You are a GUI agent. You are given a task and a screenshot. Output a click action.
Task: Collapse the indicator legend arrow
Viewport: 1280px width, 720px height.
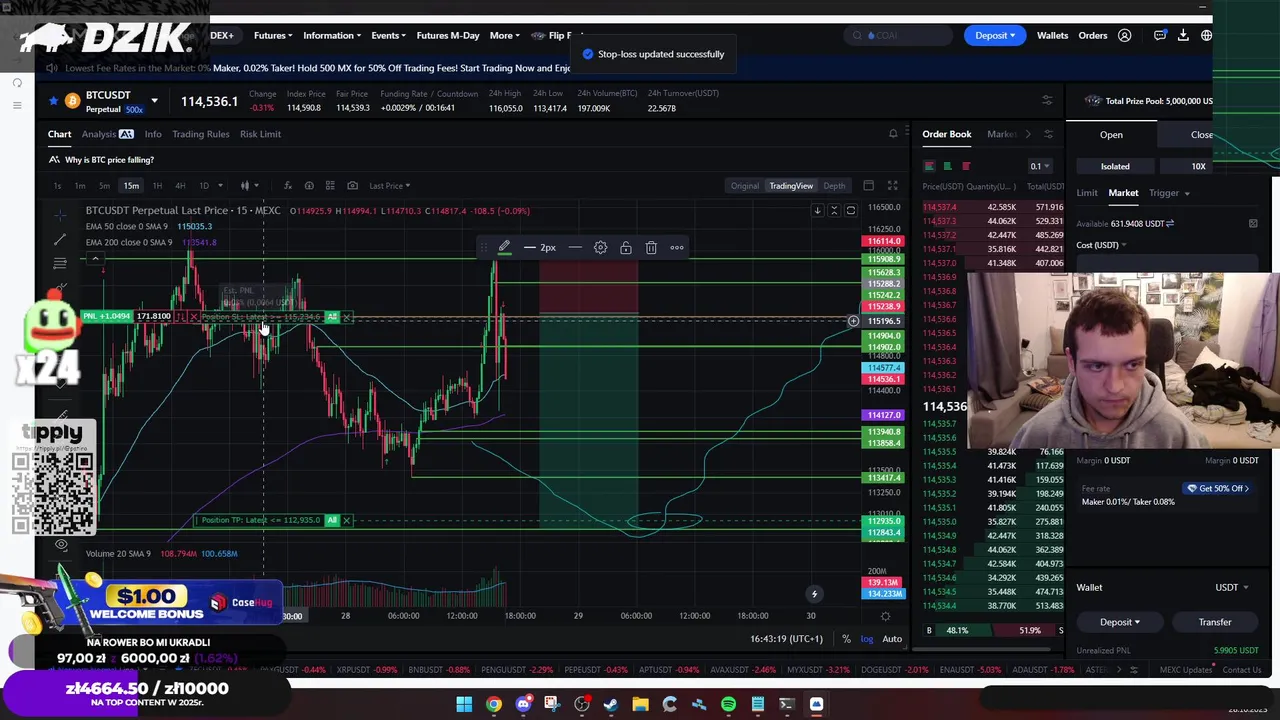95,259
